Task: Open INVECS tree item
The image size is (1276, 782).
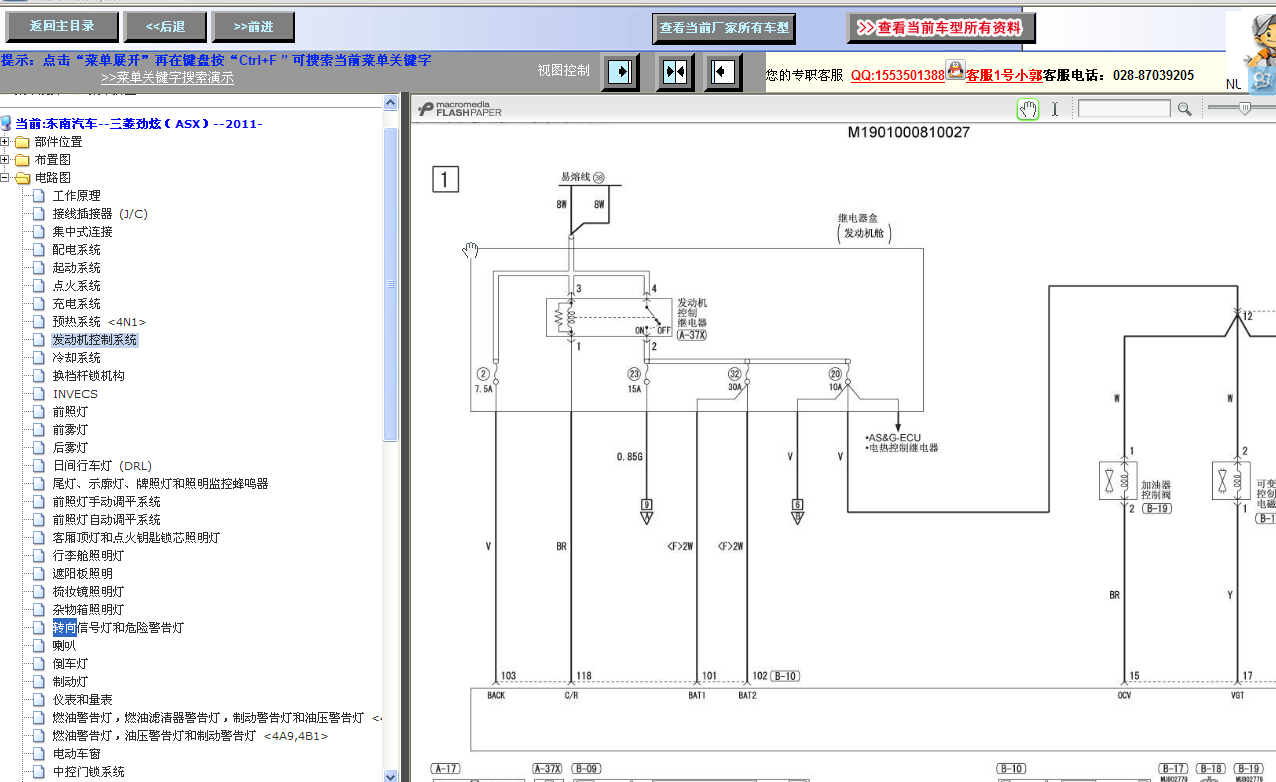Action: point(75,394)
